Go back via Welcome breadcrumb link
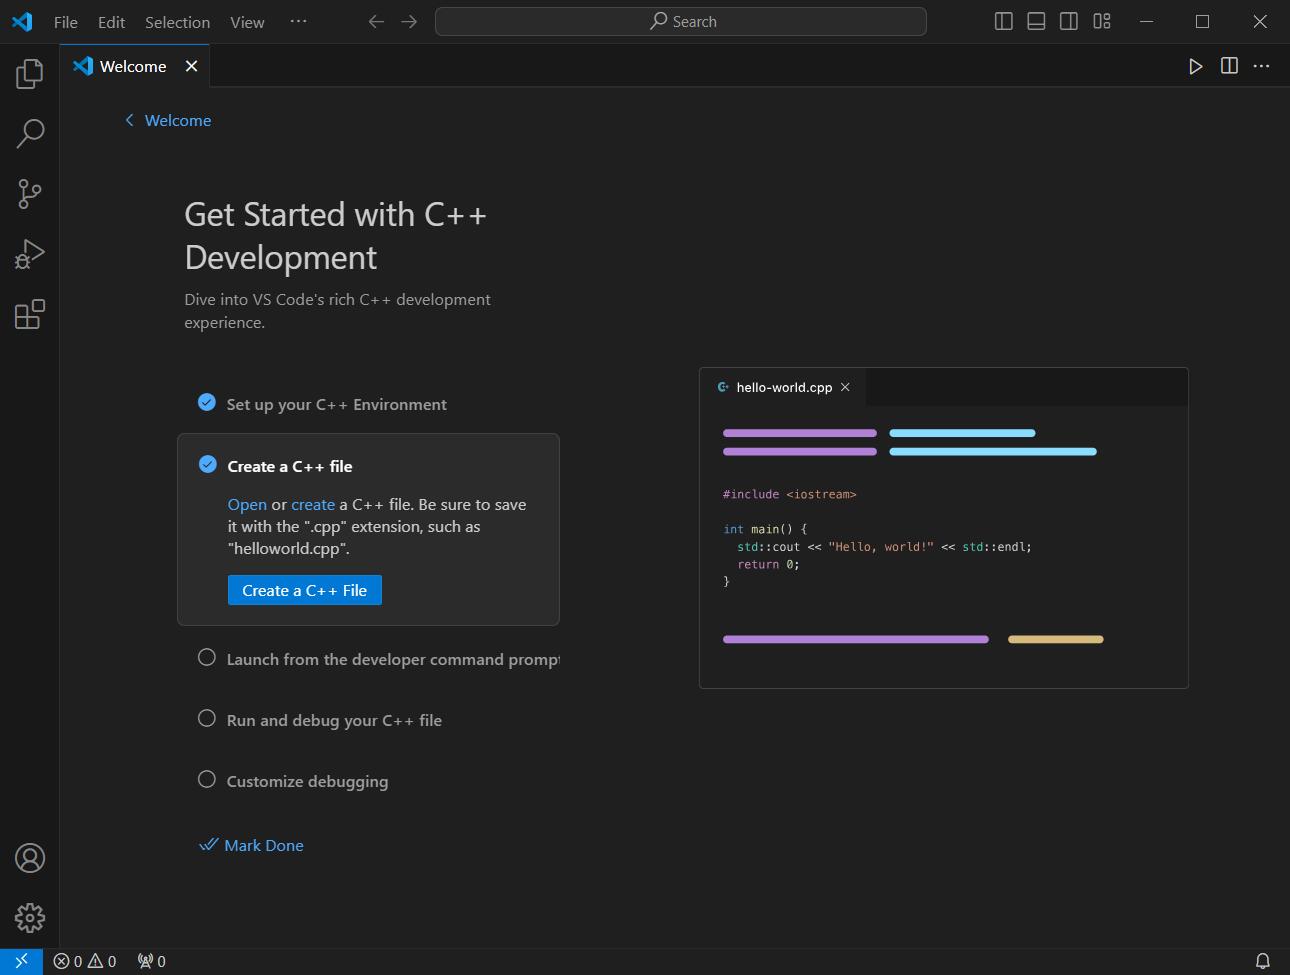Screen dimensions: 1290x975 [168, 120]
